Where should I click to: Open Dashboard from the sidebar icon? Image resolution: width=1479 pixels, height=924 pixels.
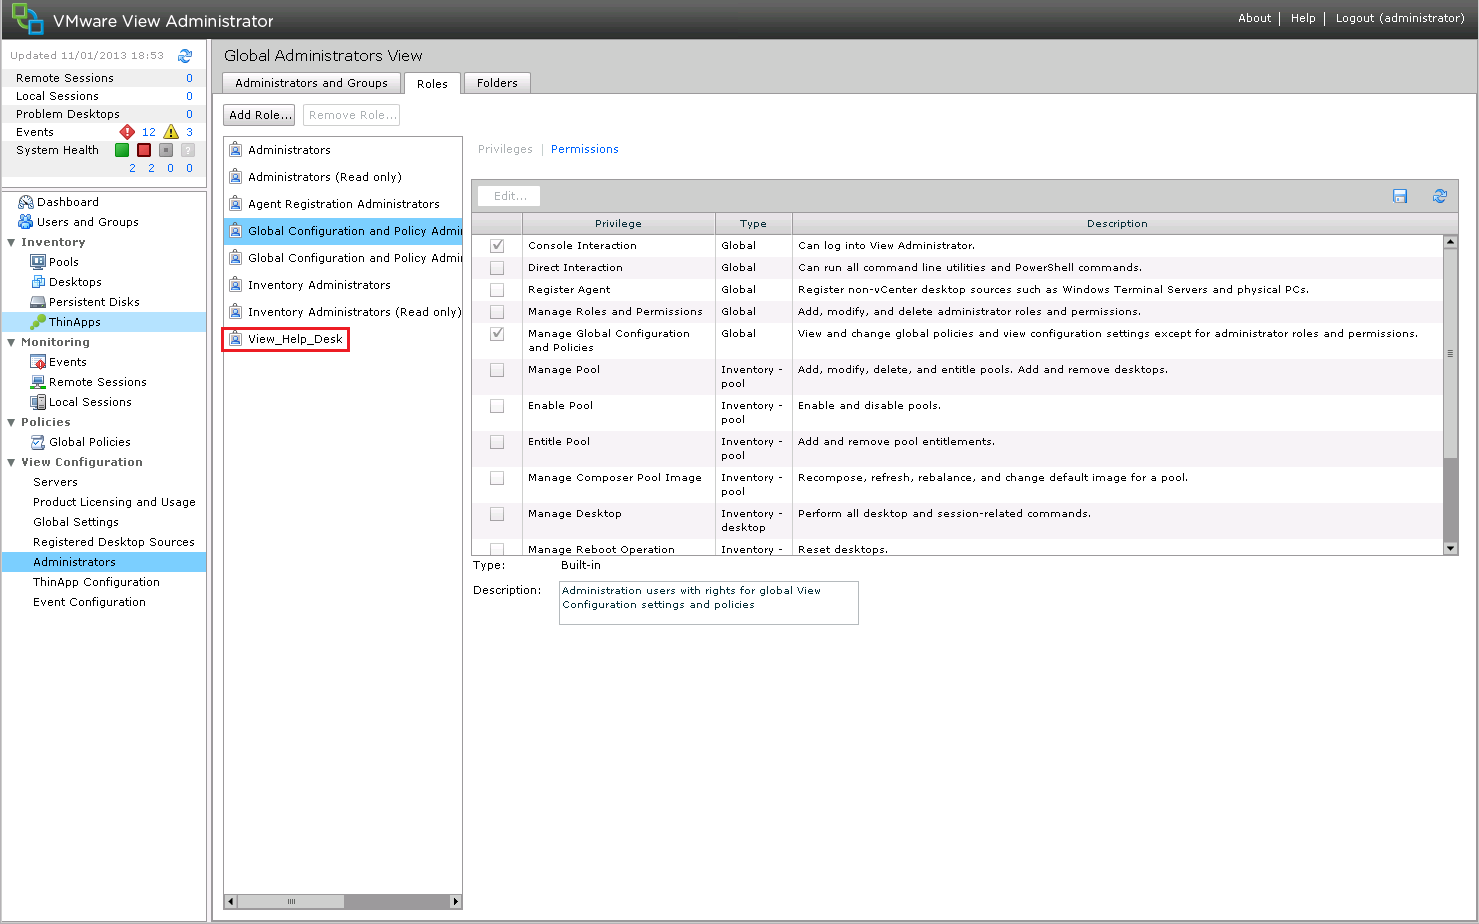[26, 202]
